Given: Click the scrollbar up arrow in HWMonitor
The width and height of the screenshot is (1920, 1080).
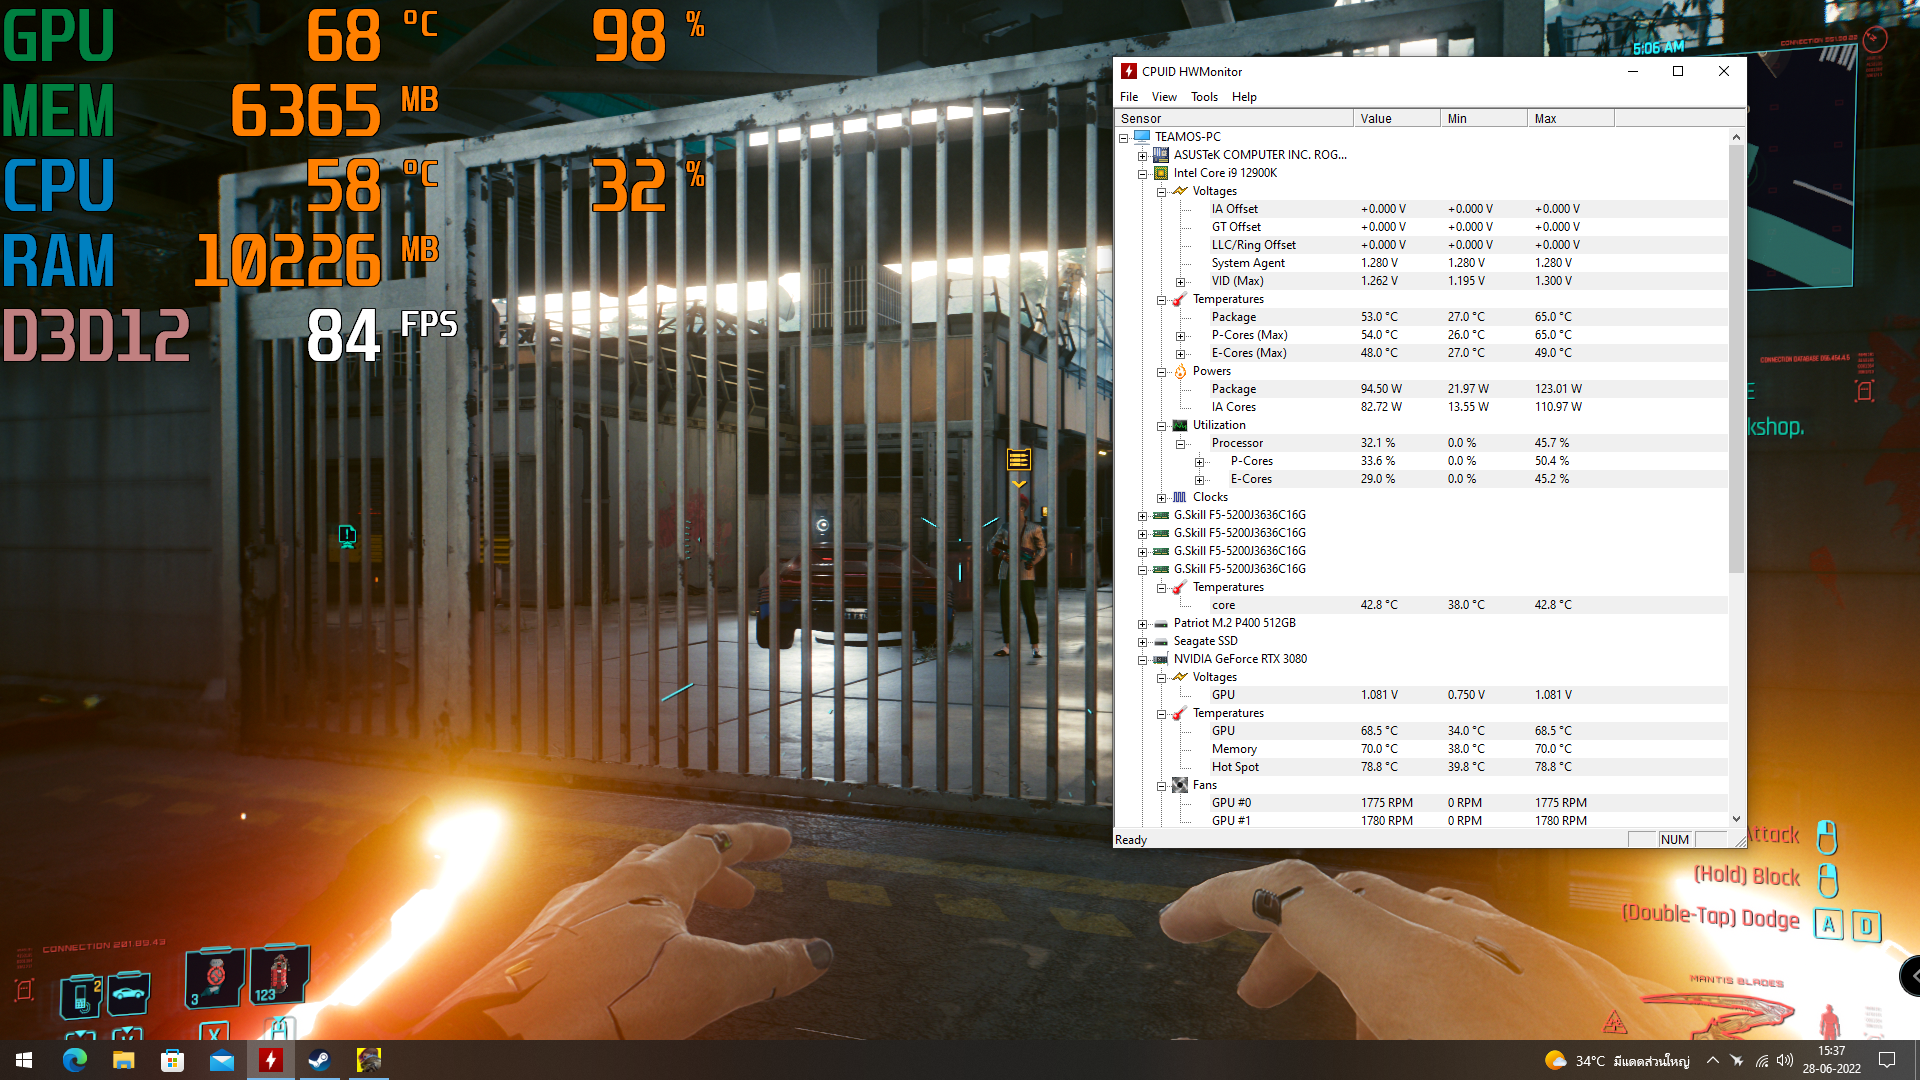Looking at the screenshot, I should click(1736, 137).
